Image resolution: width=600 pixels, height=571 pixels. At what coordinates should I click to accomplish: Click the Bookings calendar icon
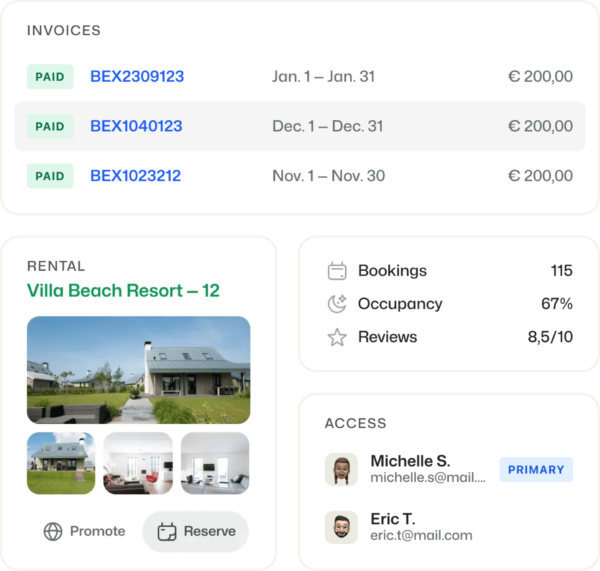(x=337, y=271)
